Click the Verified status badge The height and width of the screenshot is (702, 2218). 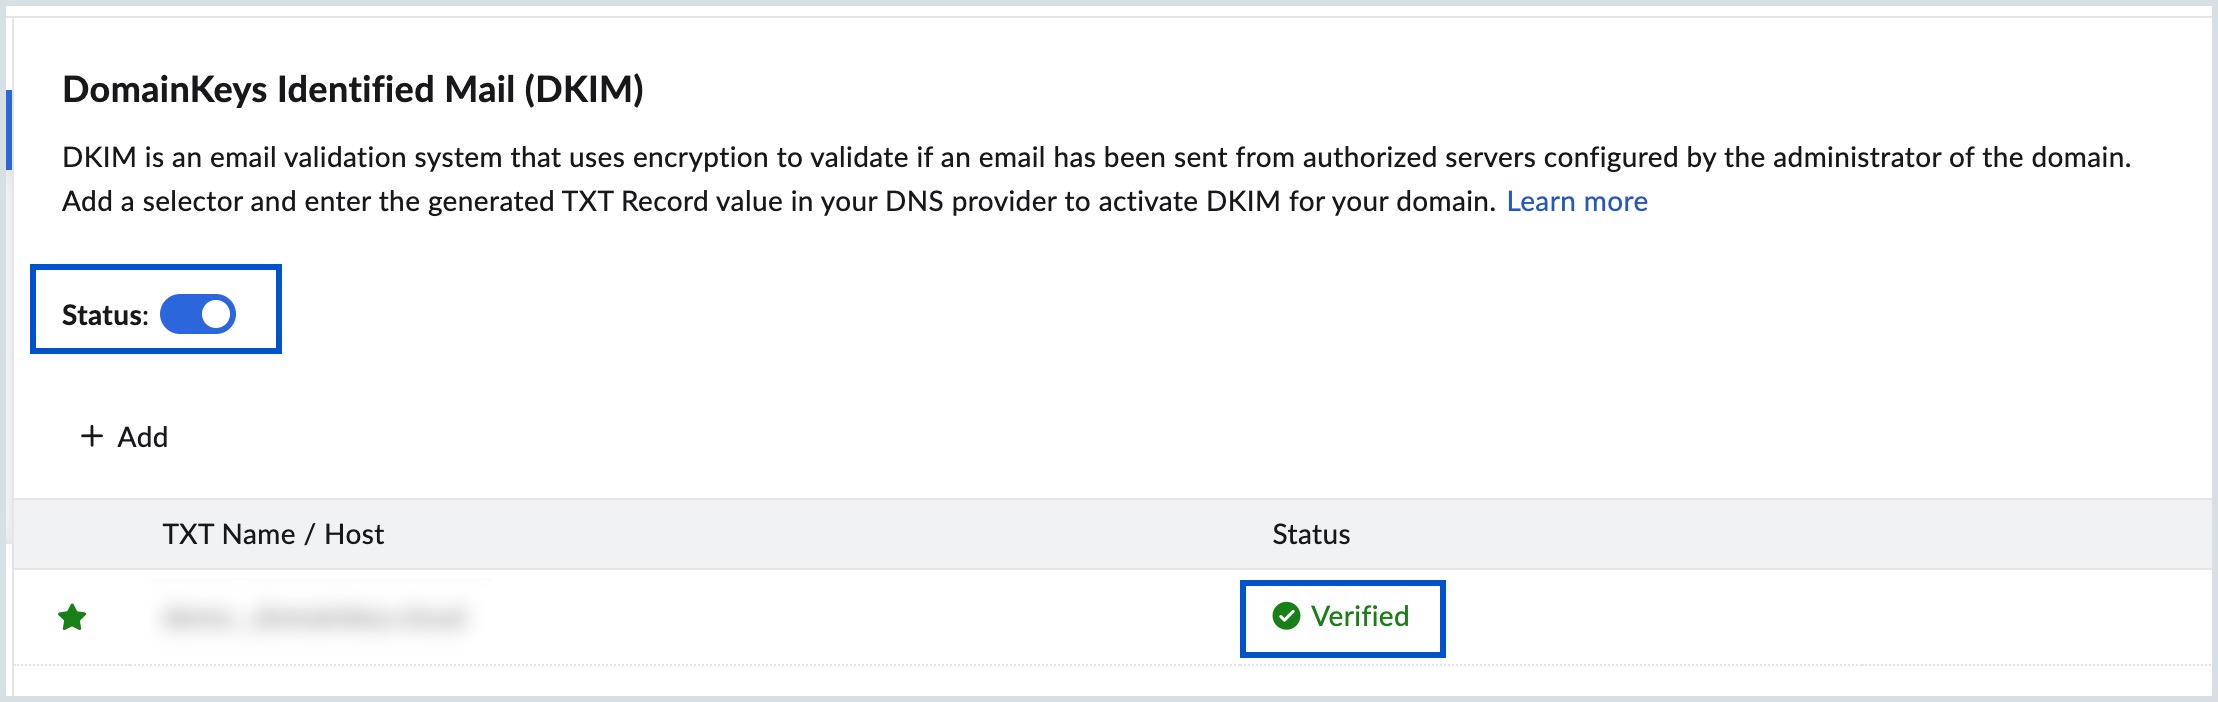tap(1342, 617)
